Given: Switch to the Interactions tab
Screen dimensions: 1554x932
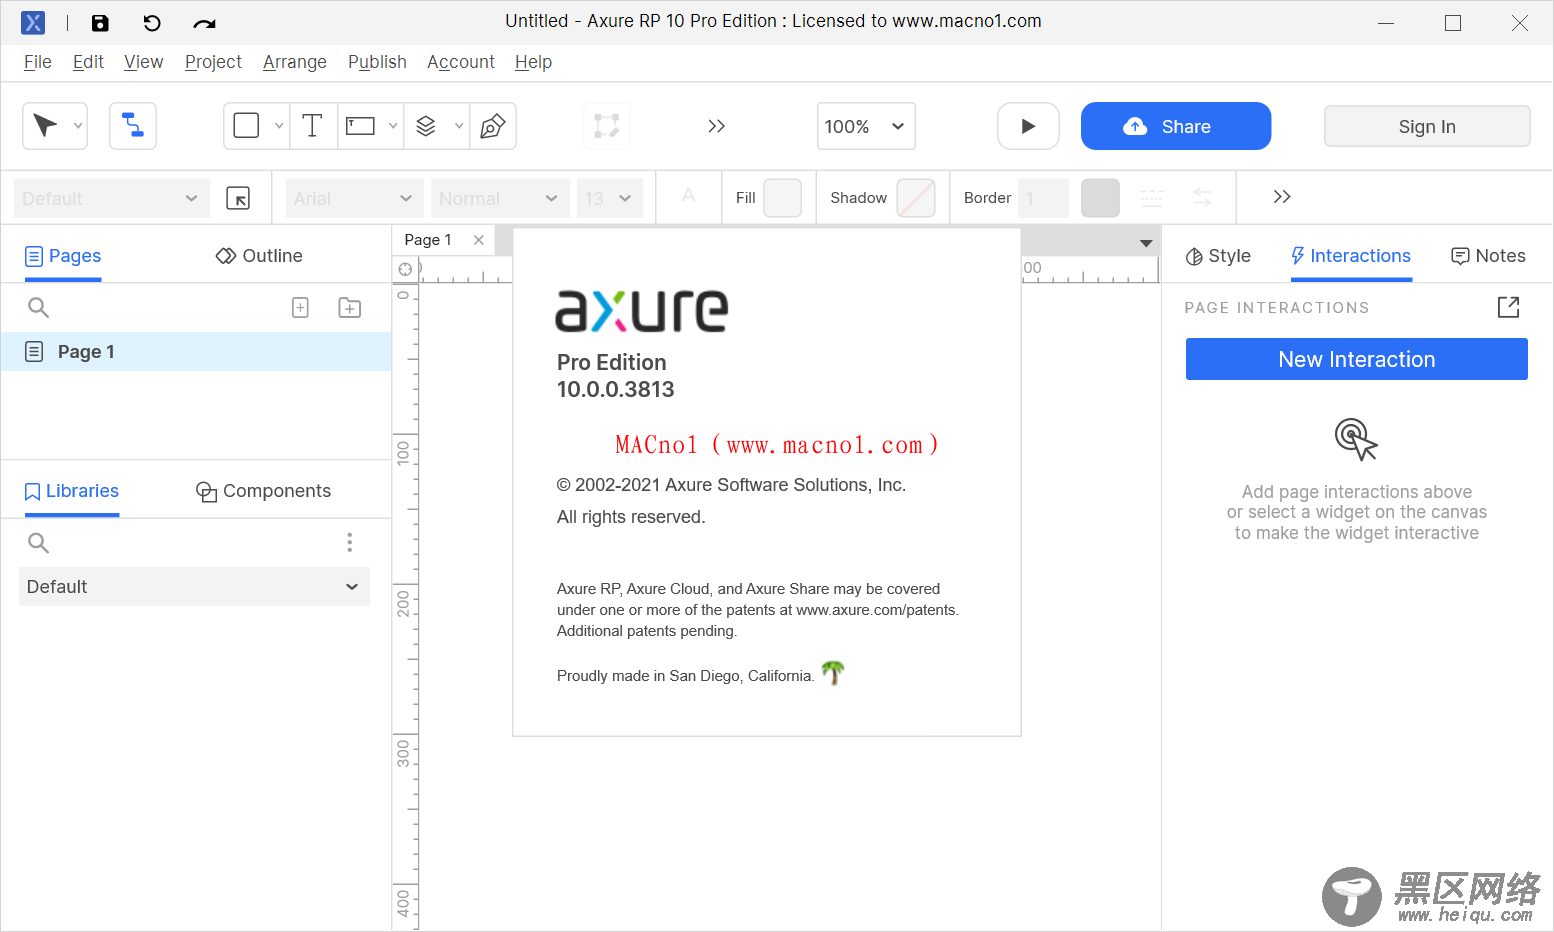Looking at the screenshot, I should pyautogui.click(x=1351, y=256).
